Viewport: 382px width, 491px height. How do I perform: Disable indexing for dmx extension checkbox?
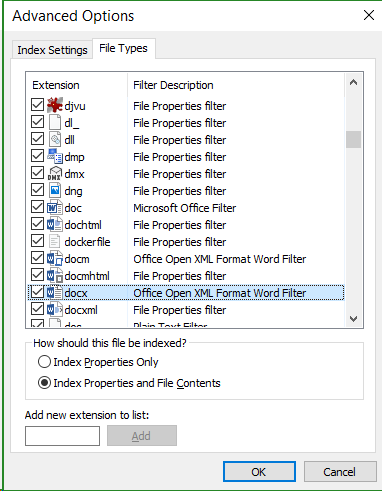(x=37, y=172)
